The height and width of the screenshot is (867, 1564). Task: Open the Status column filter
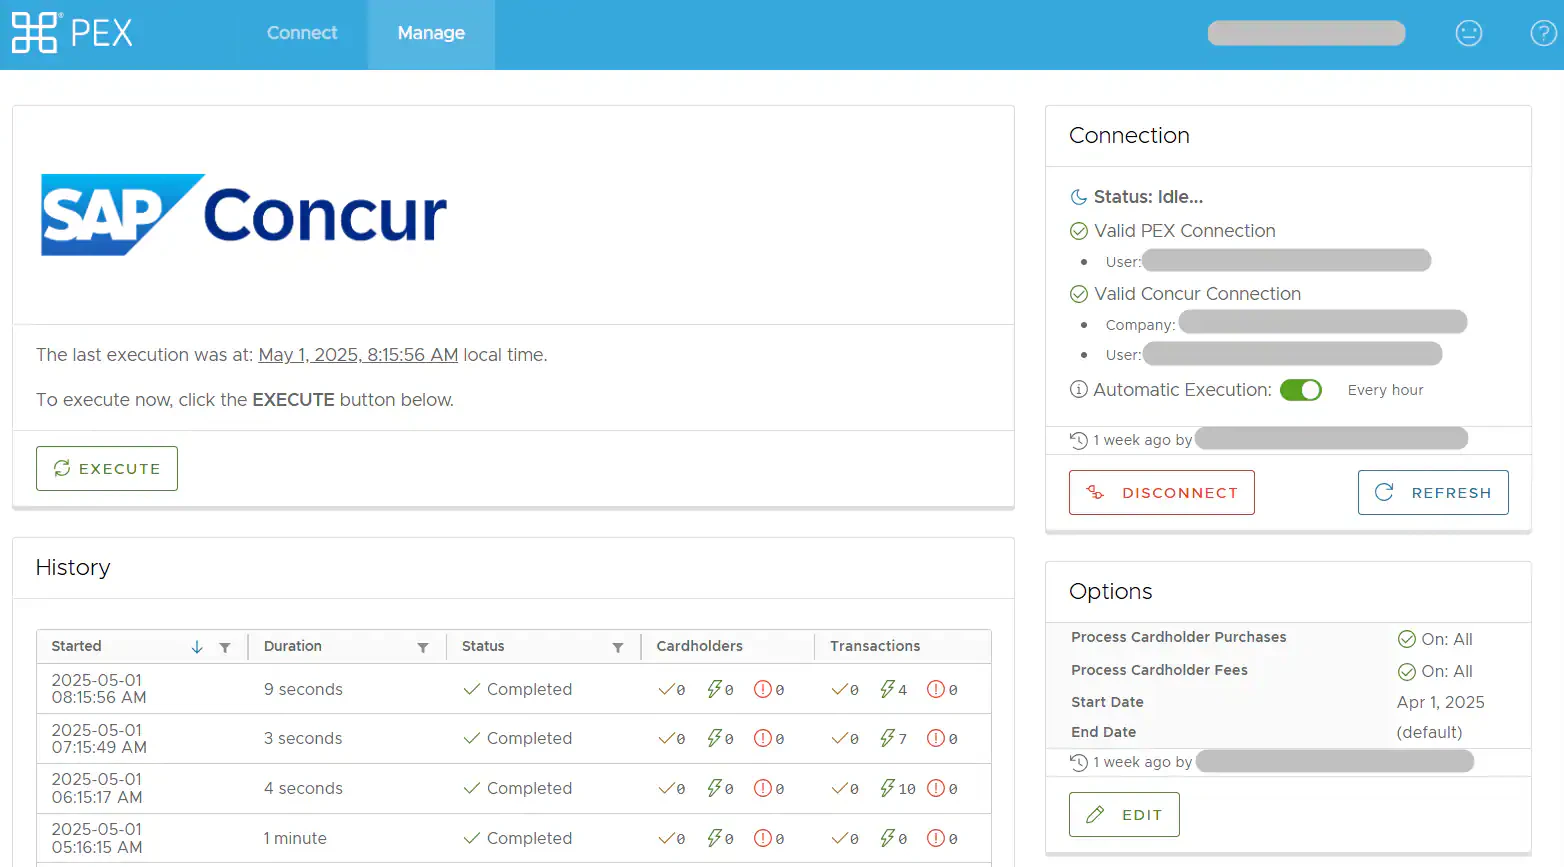[618, 647]
